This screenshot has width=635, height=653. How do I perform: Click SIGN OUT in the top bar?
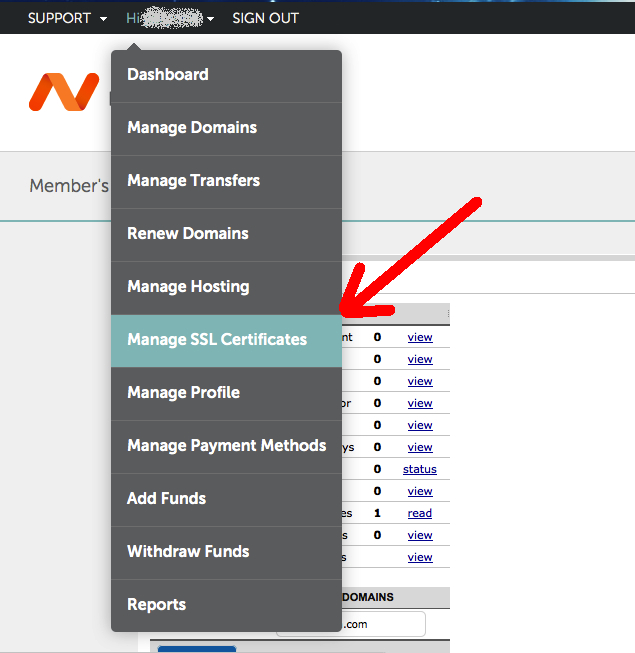[265, 18]
